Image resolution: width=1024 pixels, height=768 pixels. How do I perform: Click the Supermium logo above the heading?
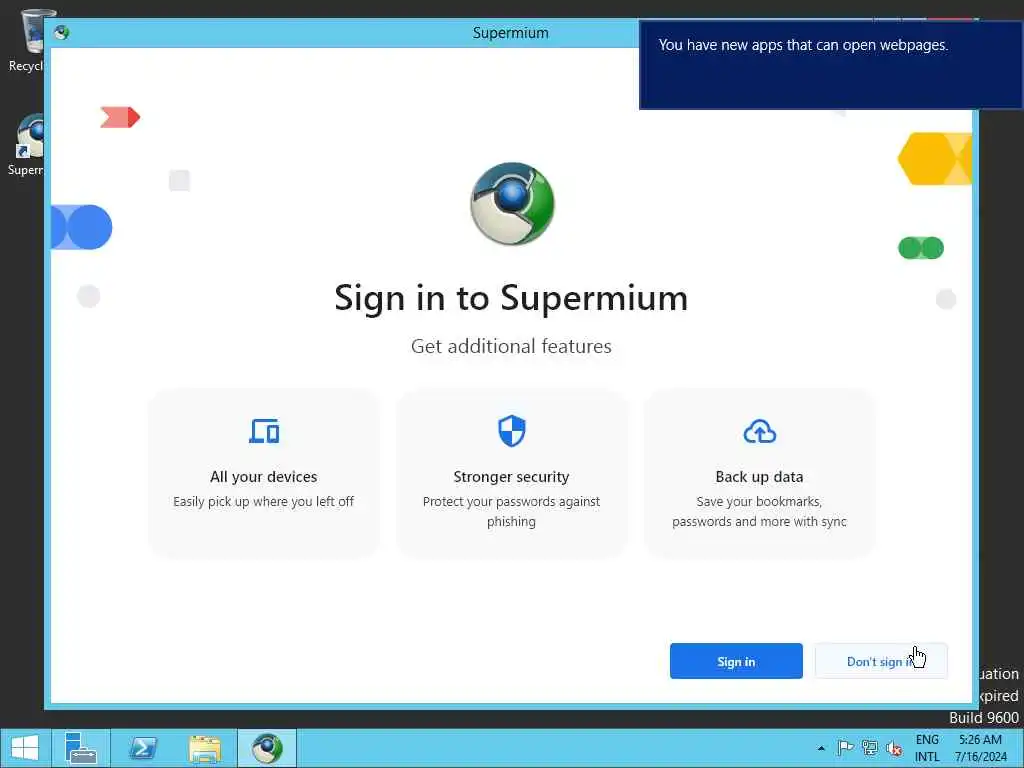[512, 204]
